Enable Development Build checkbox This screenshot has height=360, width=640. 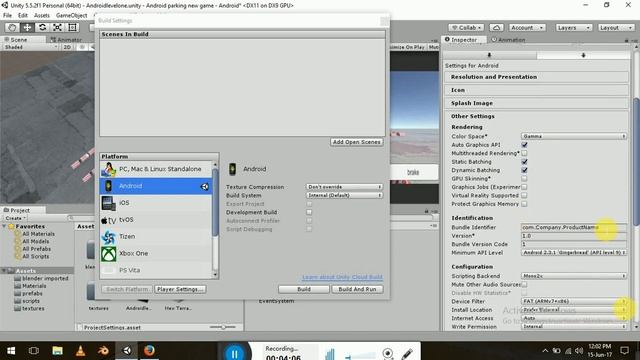309,212
